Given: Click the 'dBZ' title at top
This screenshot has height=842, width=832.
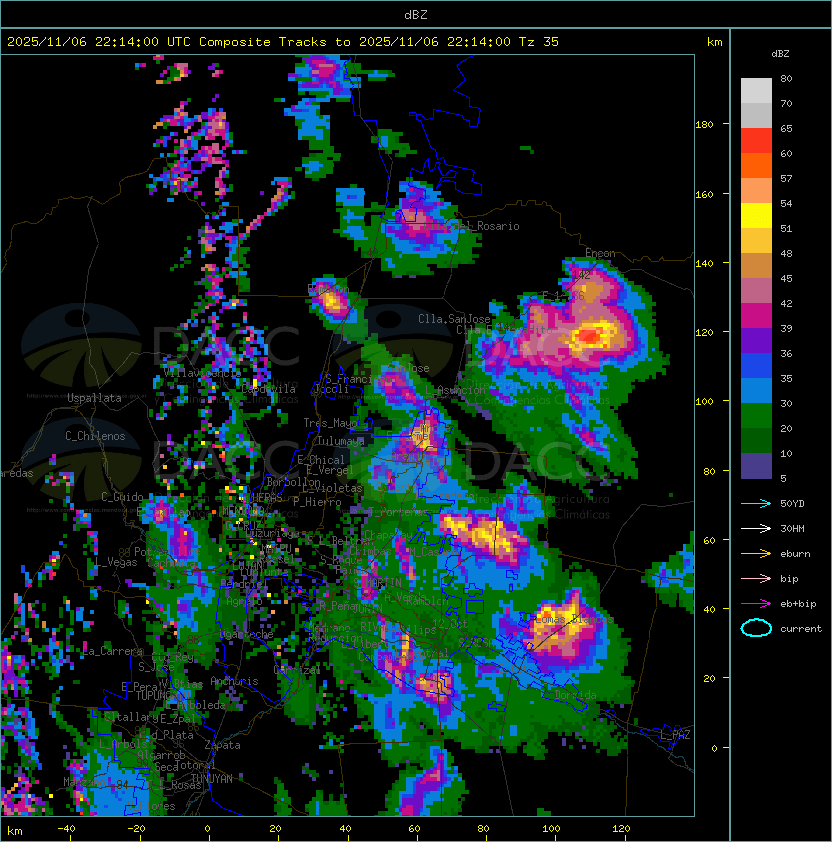Looking at the screenshot, I should coord(416,14).
